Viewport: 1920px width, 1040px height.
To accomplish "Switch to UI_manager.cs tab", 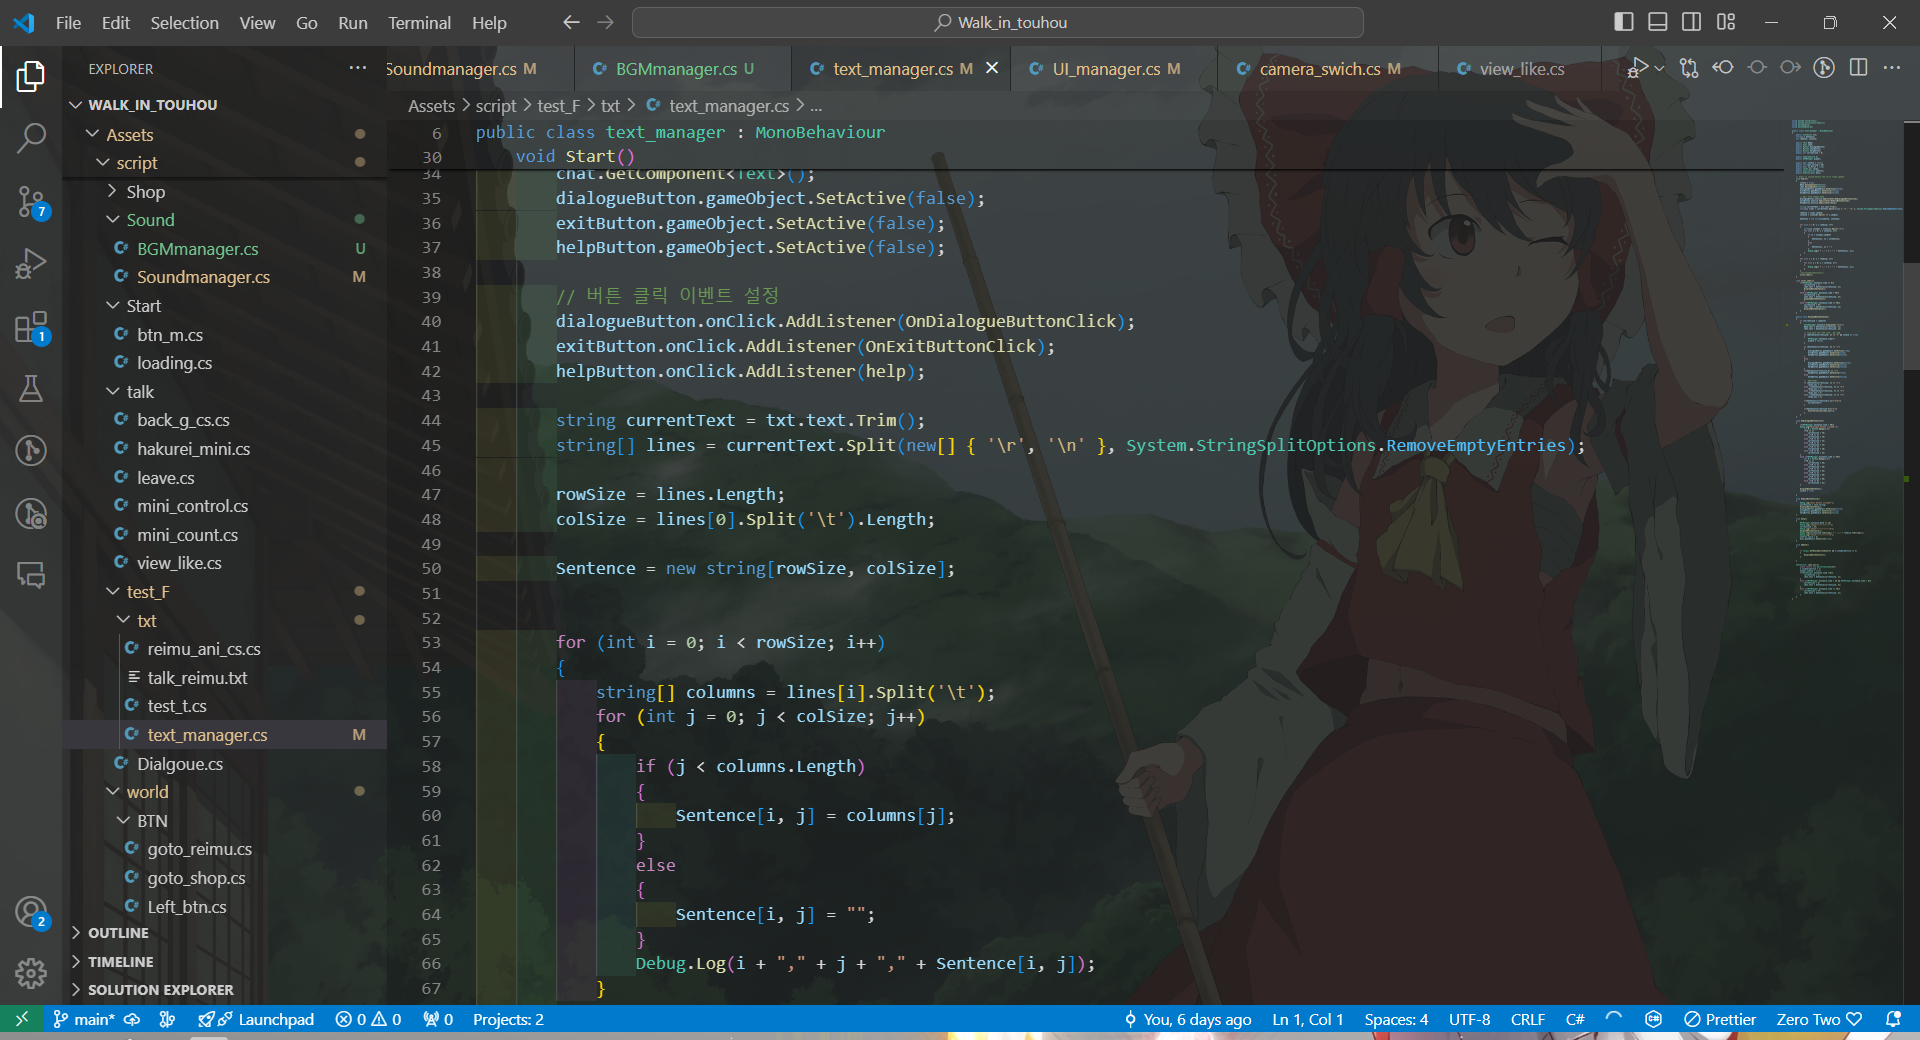I will click(1114, 69).
